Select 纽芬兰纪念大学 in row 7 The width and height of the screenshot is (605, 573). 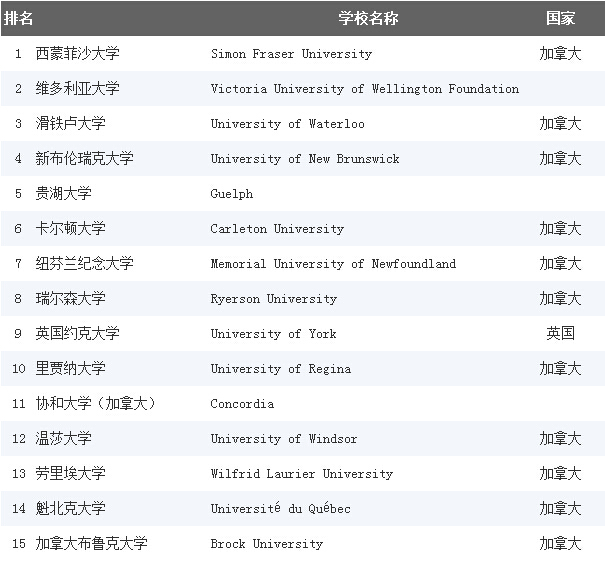[x=84, y=264]
